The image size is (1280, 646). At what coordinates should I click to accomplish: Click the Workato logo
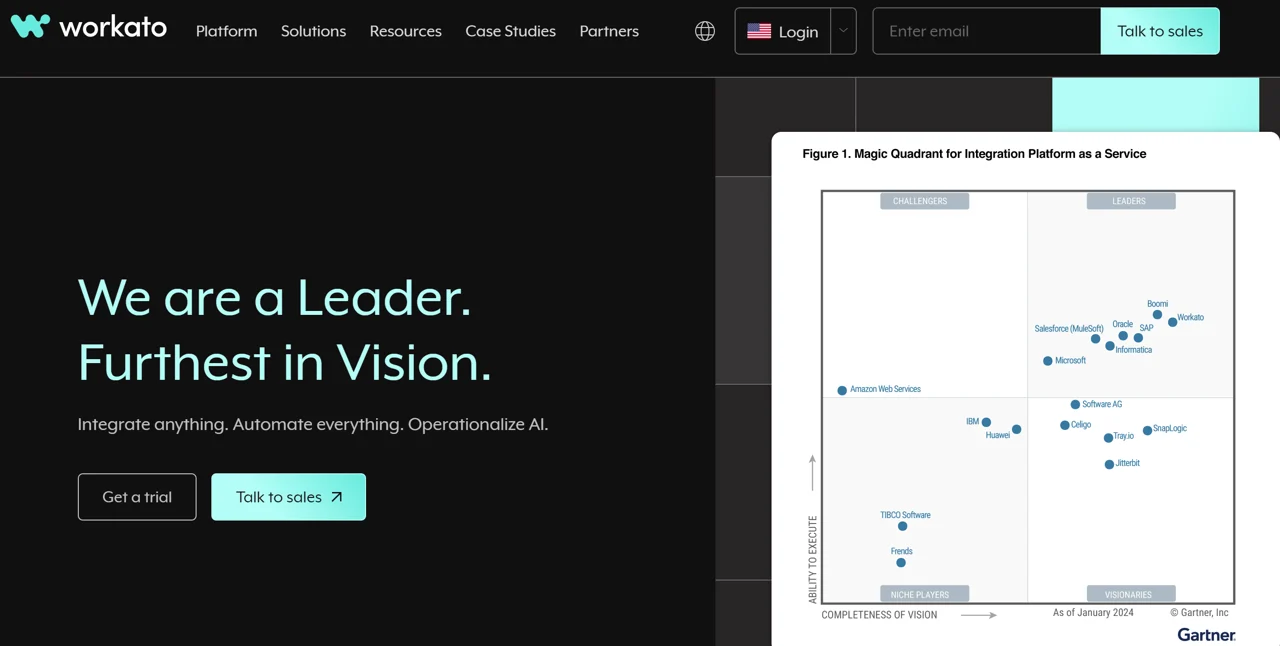pyautogui.click(x=88, y=27)
